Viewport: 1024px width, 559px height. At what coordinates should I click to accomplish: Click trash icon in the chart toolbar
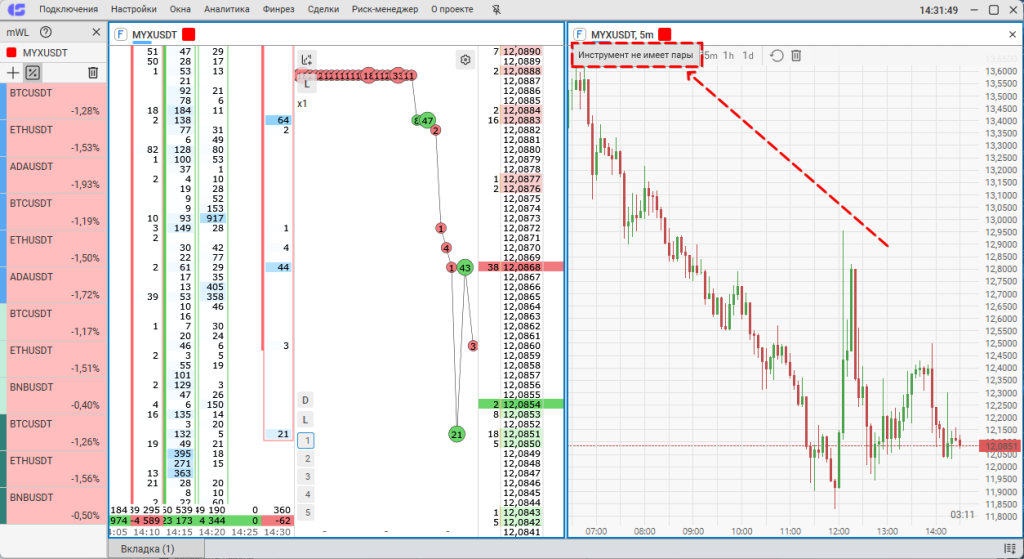coord(796,56)
